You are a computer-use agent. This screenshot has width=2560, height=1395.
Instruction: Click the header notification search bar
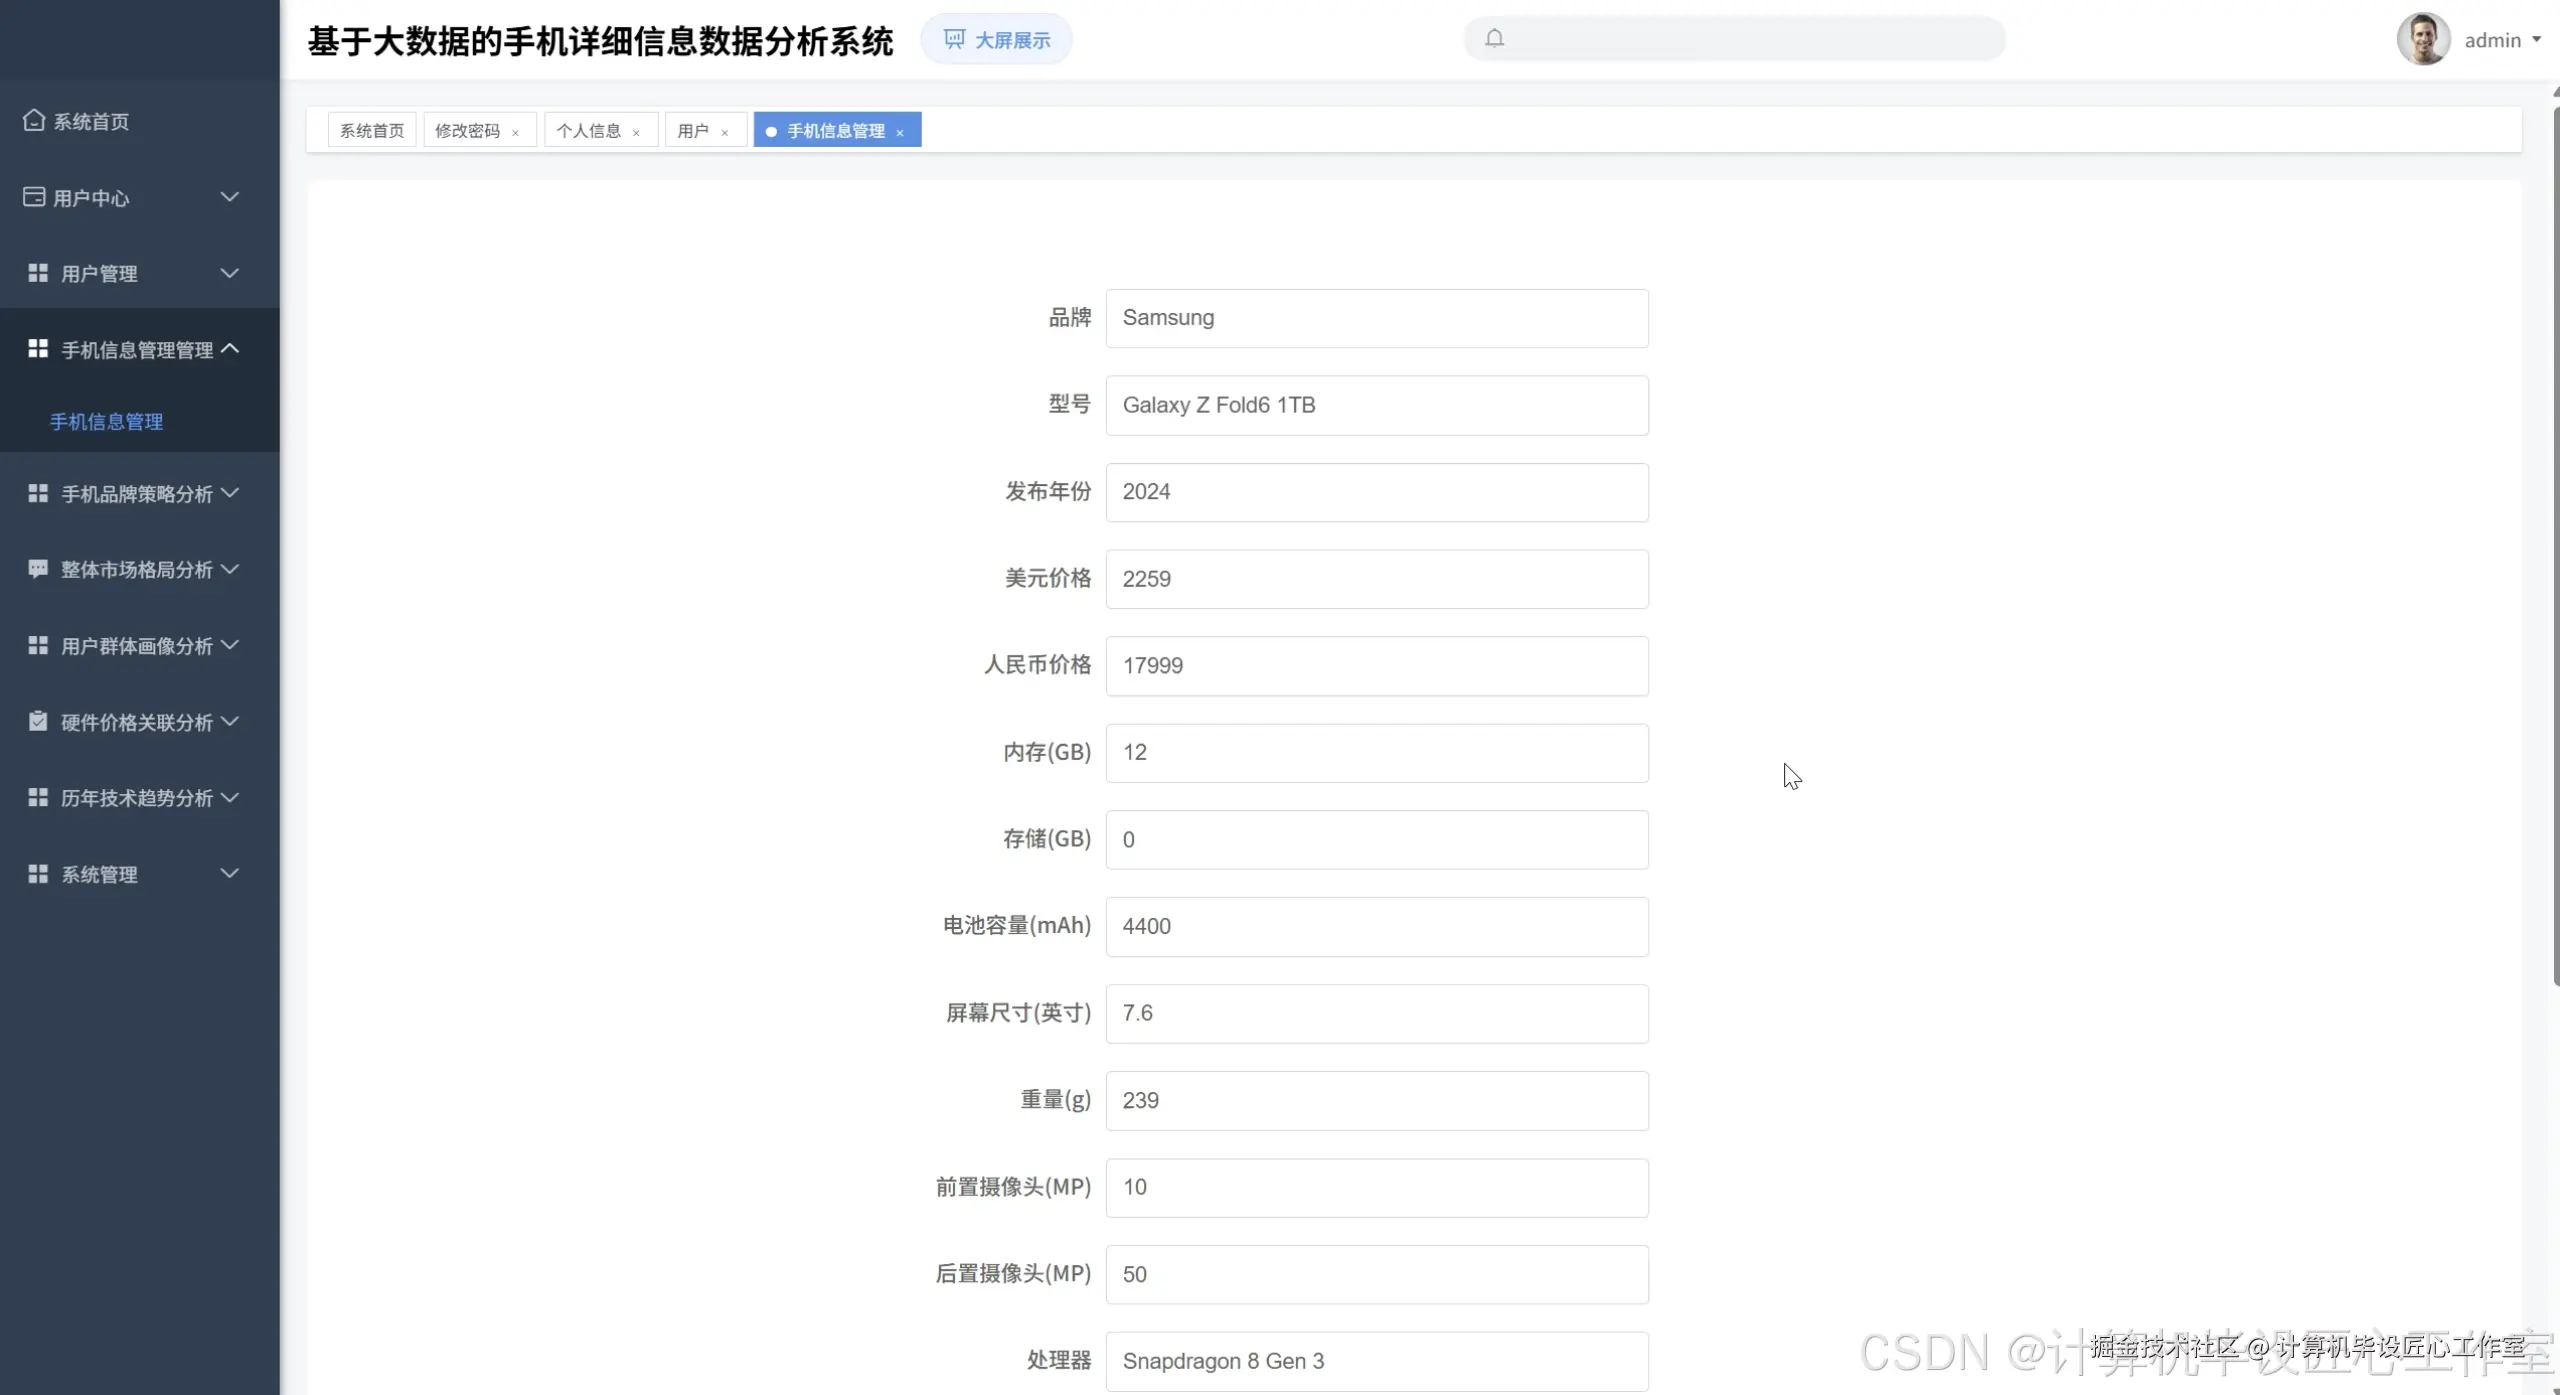1734,39
